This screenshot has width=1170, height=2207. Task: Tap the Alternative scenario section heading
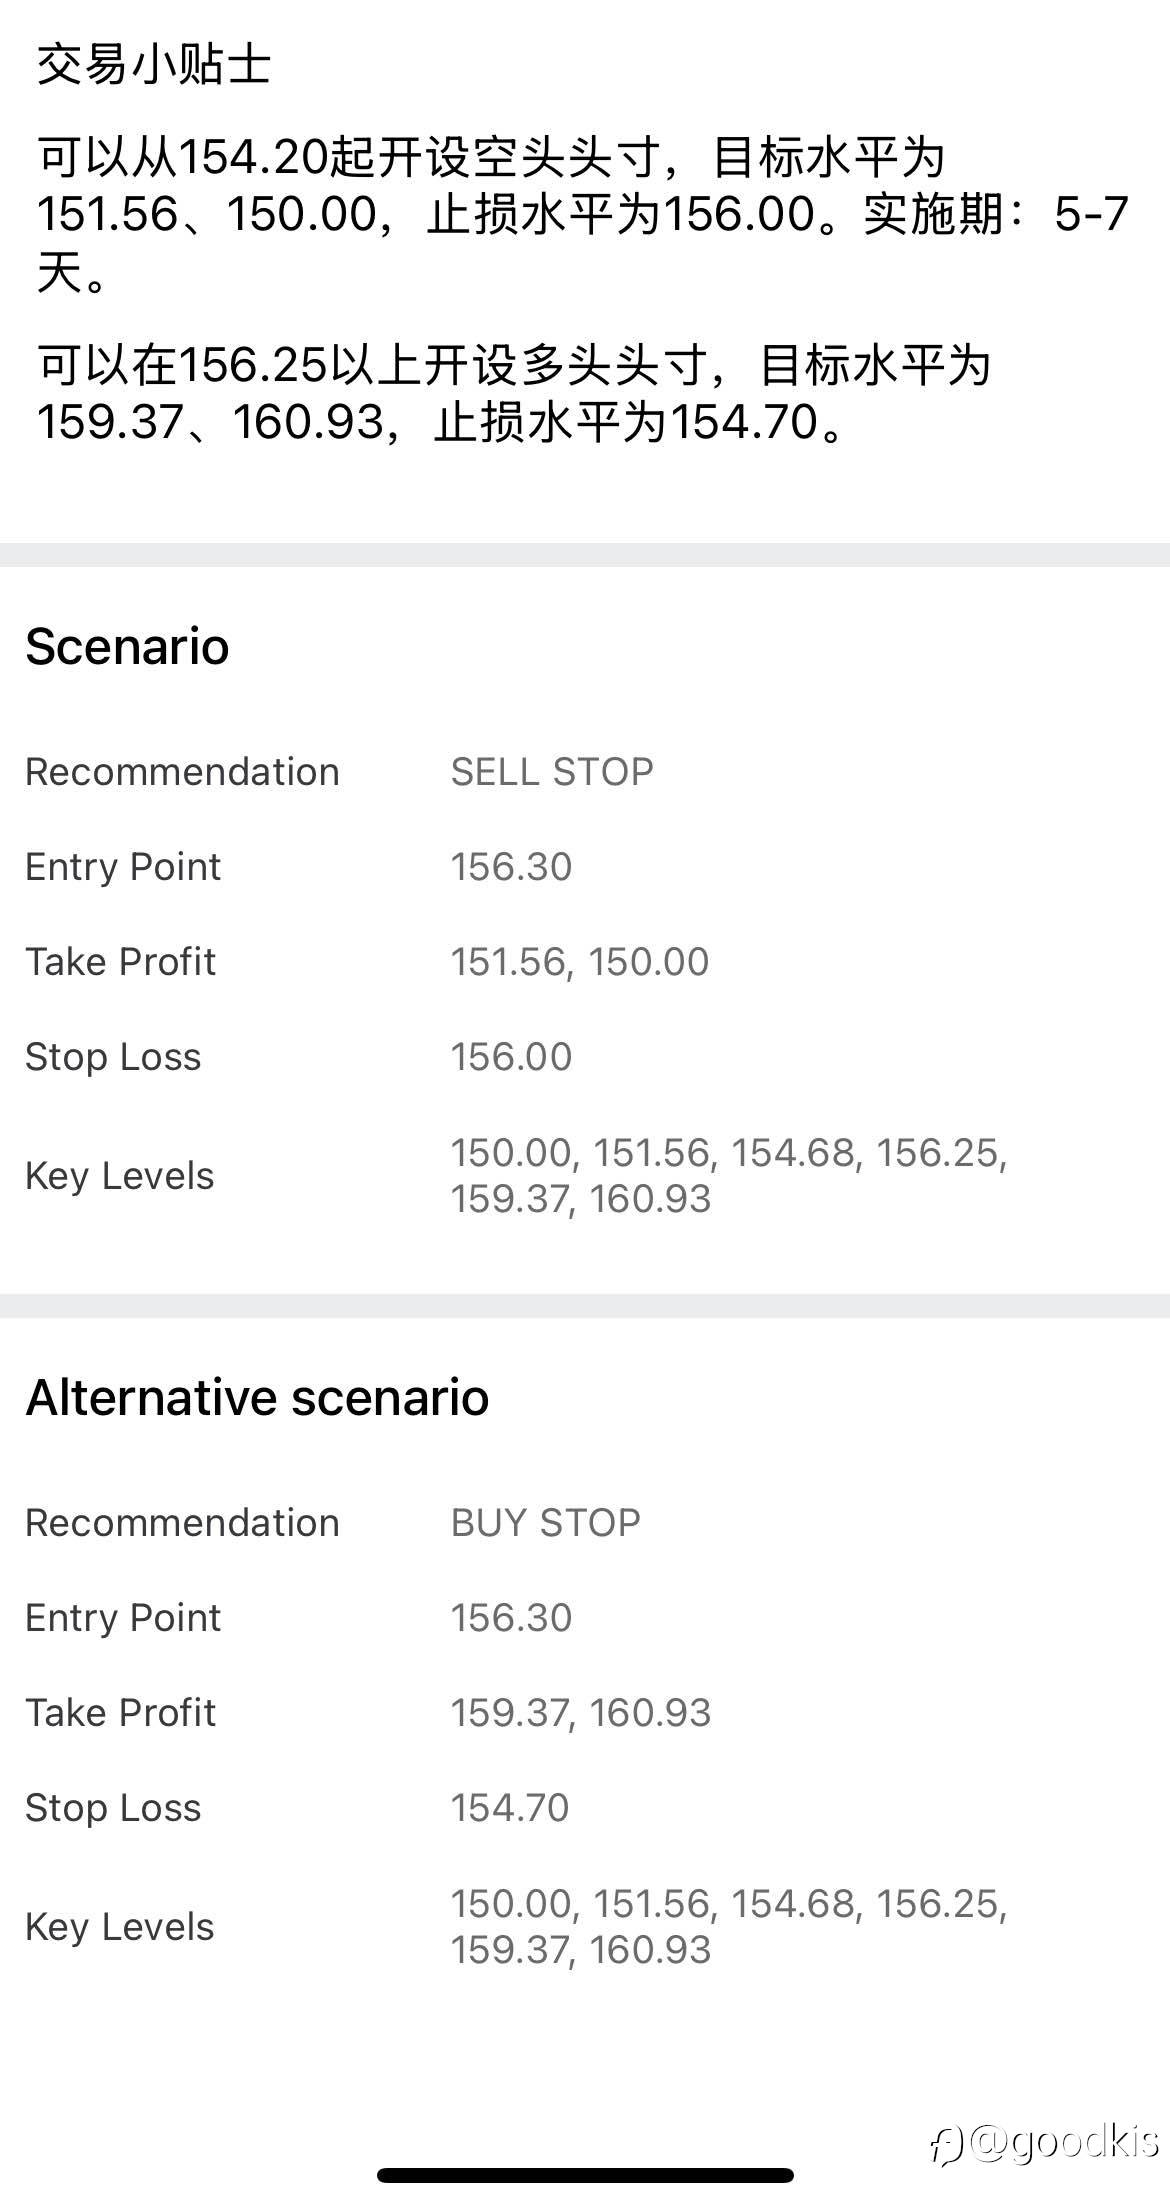[x=257, y=1397]
